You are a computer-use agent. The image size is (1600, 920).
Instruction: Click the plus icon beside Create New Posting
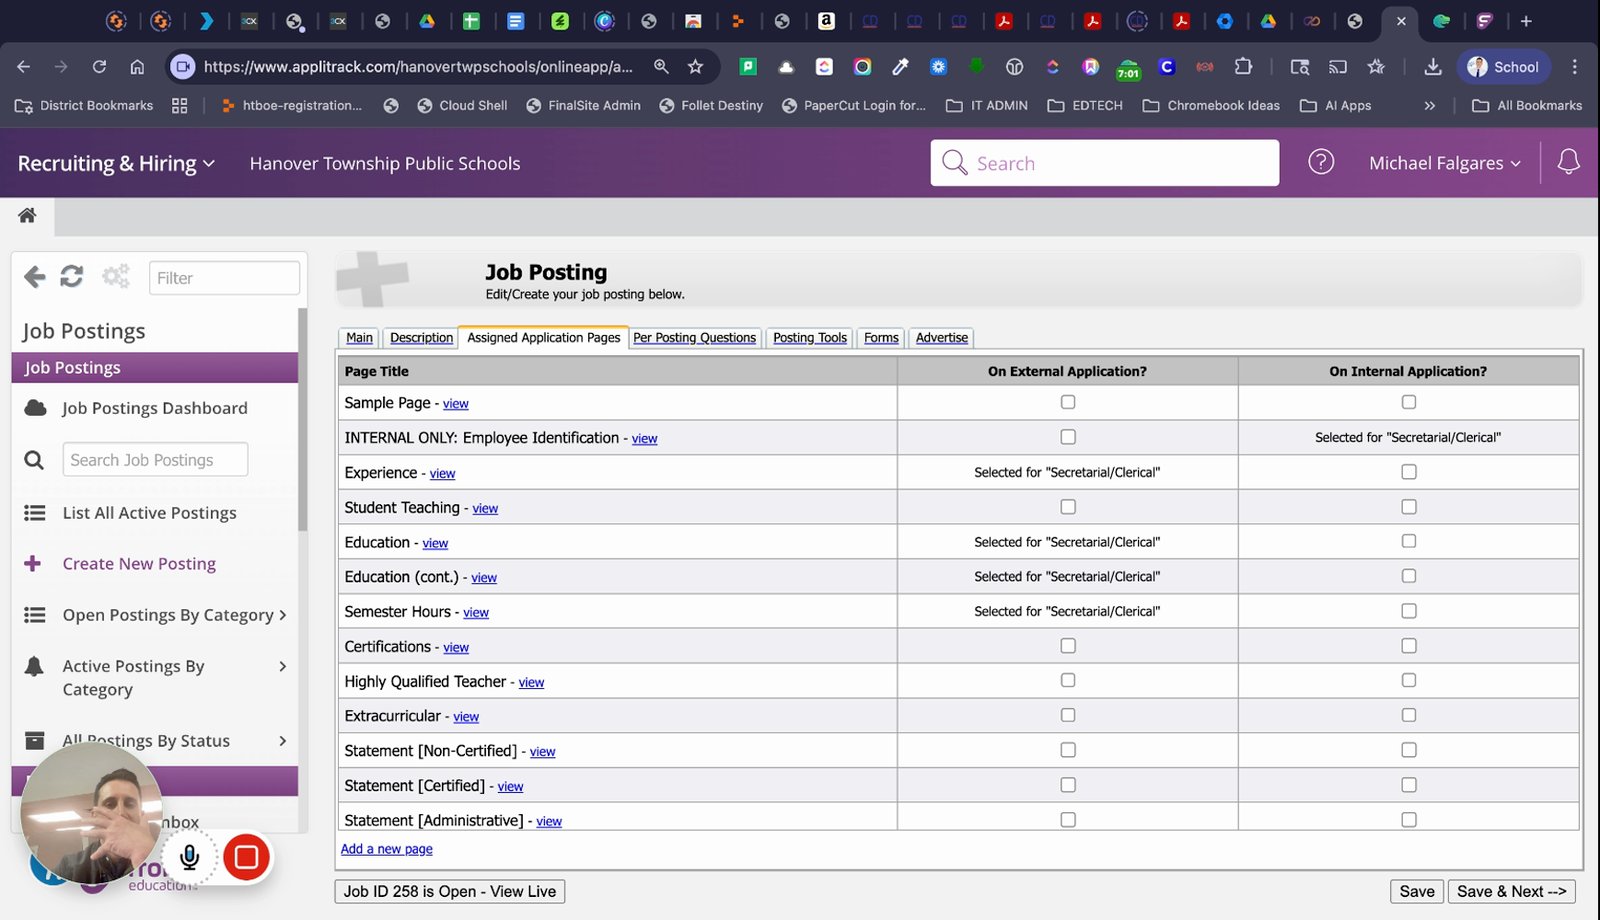33,563
